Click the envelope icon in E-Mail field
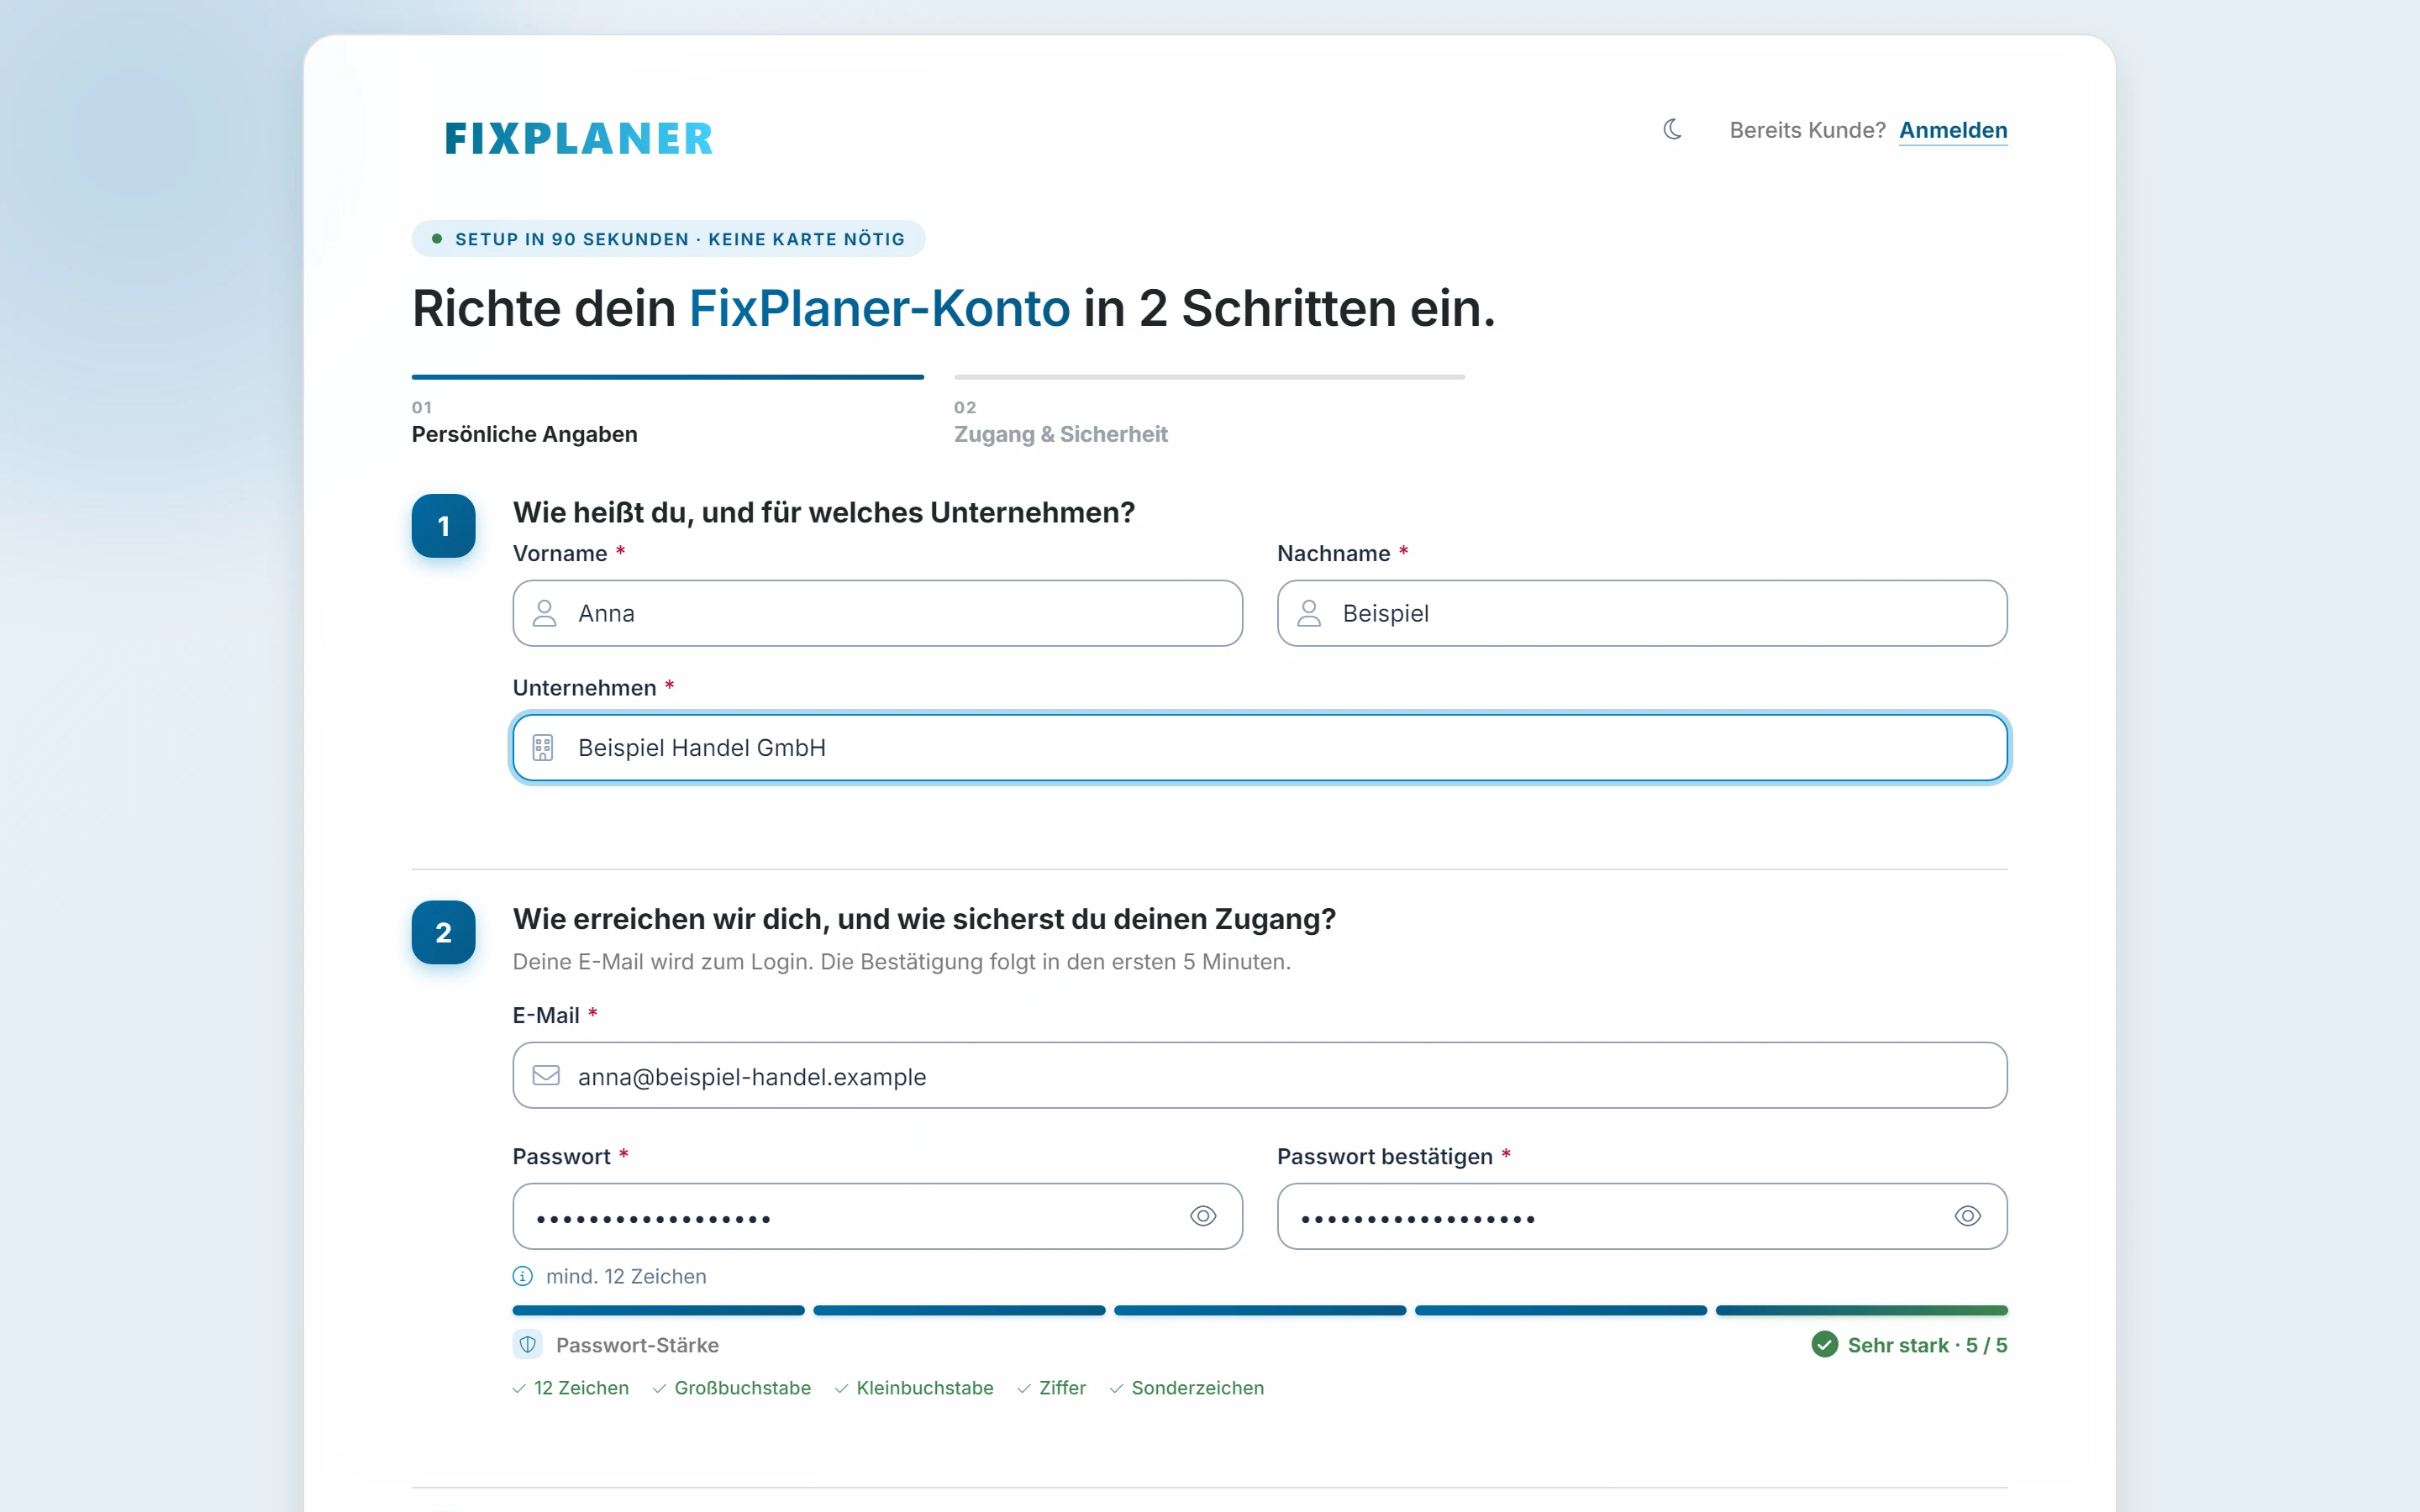 pos(546,1075)
